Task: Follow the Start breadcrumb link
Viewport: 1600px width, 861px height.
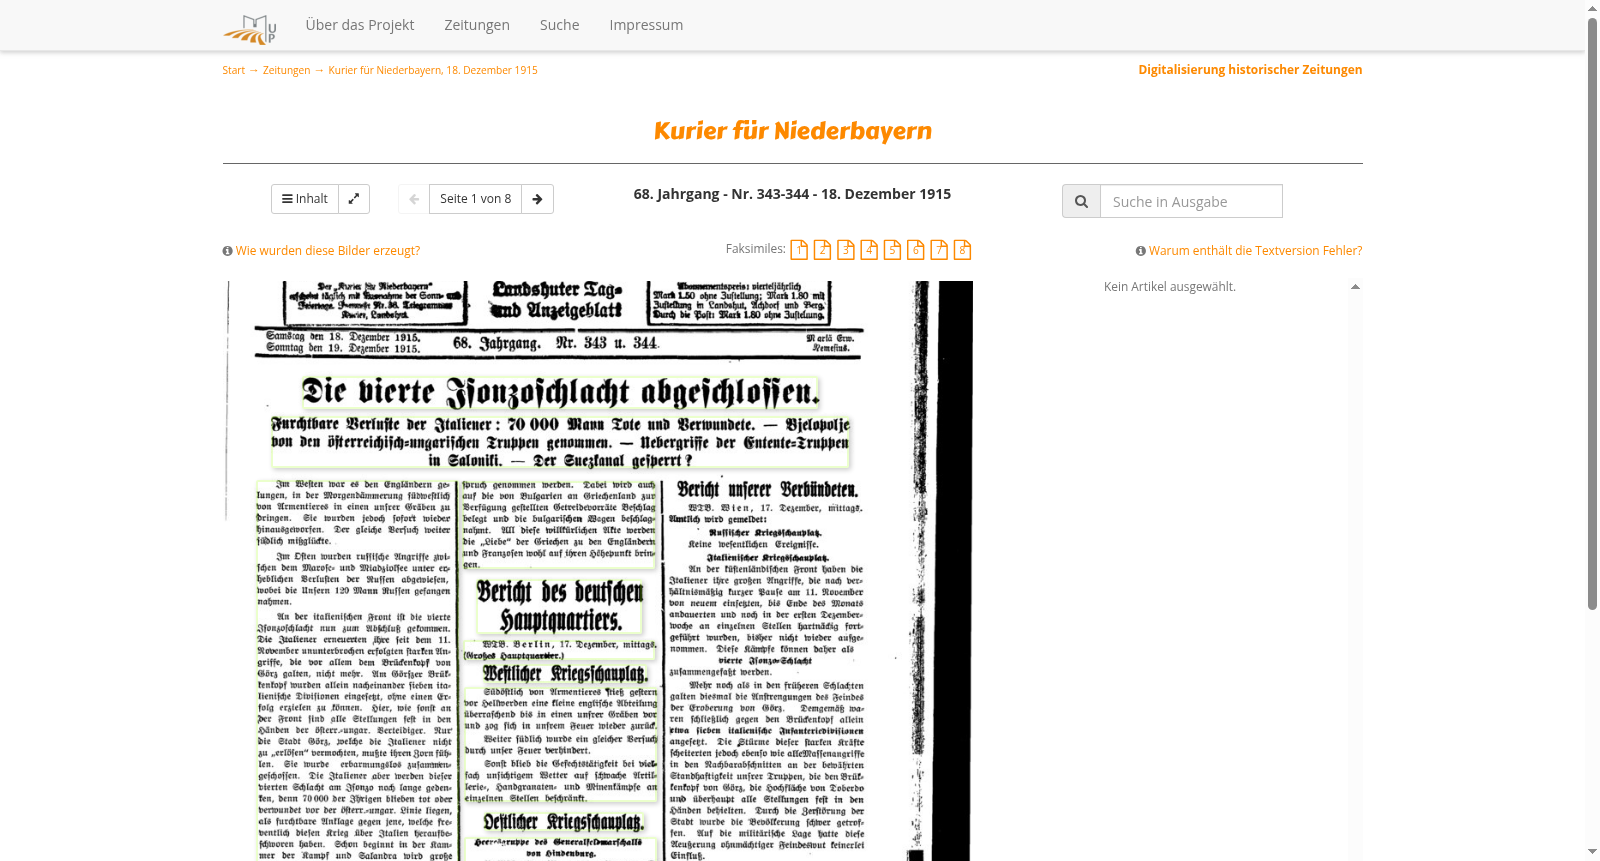Action: click(x=233, y=70)
